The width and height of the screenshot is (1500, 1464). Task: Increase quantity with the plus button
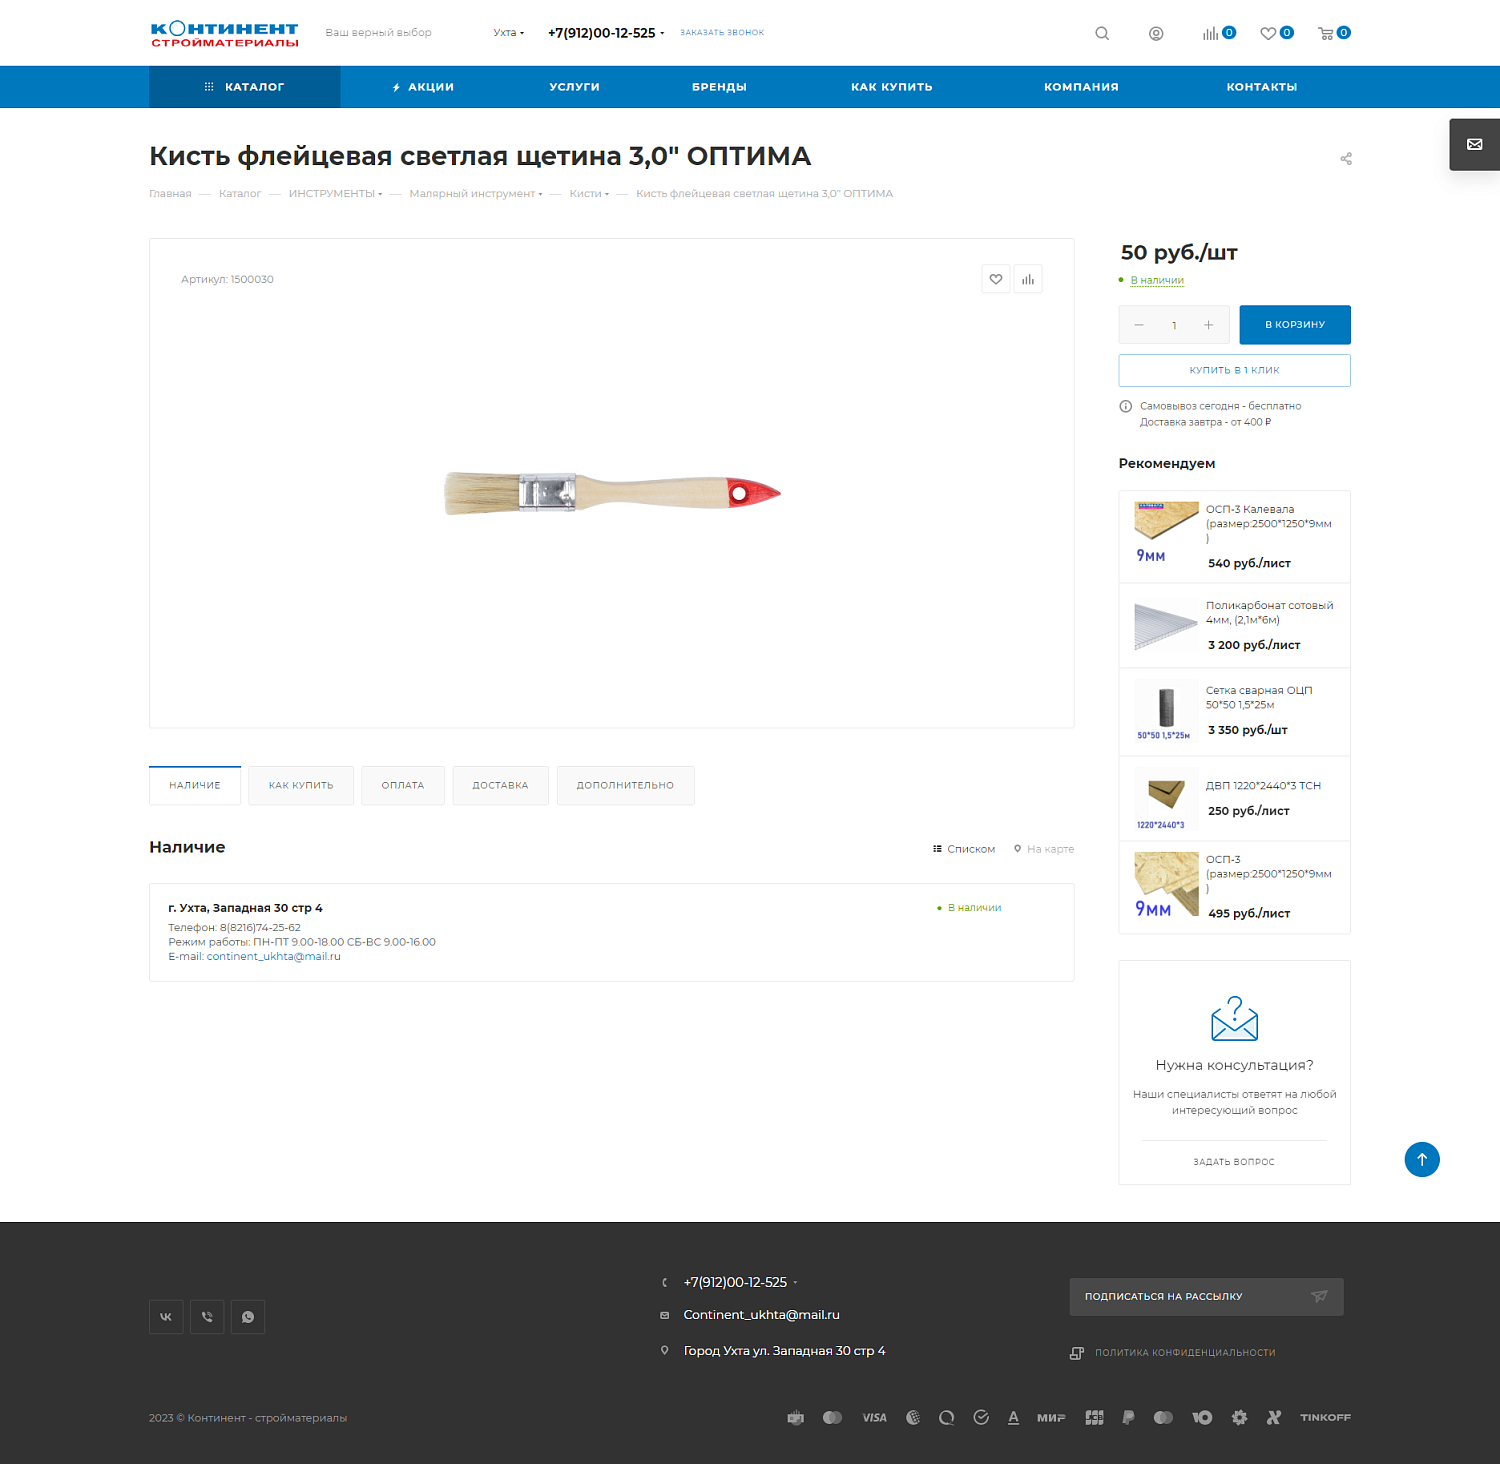coord(1209,325)
